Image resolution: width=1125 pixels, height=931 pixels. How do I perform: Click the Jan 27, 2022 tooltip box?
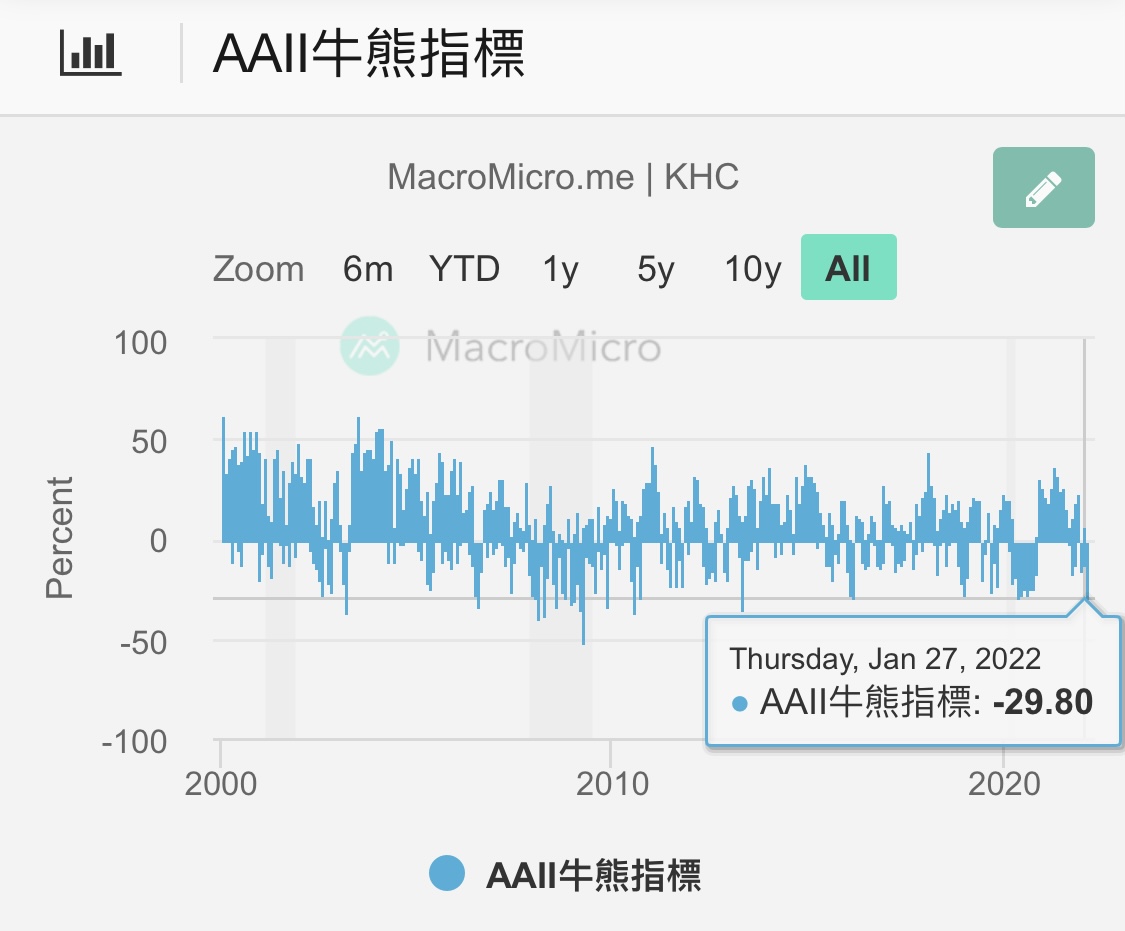point(911,681)
